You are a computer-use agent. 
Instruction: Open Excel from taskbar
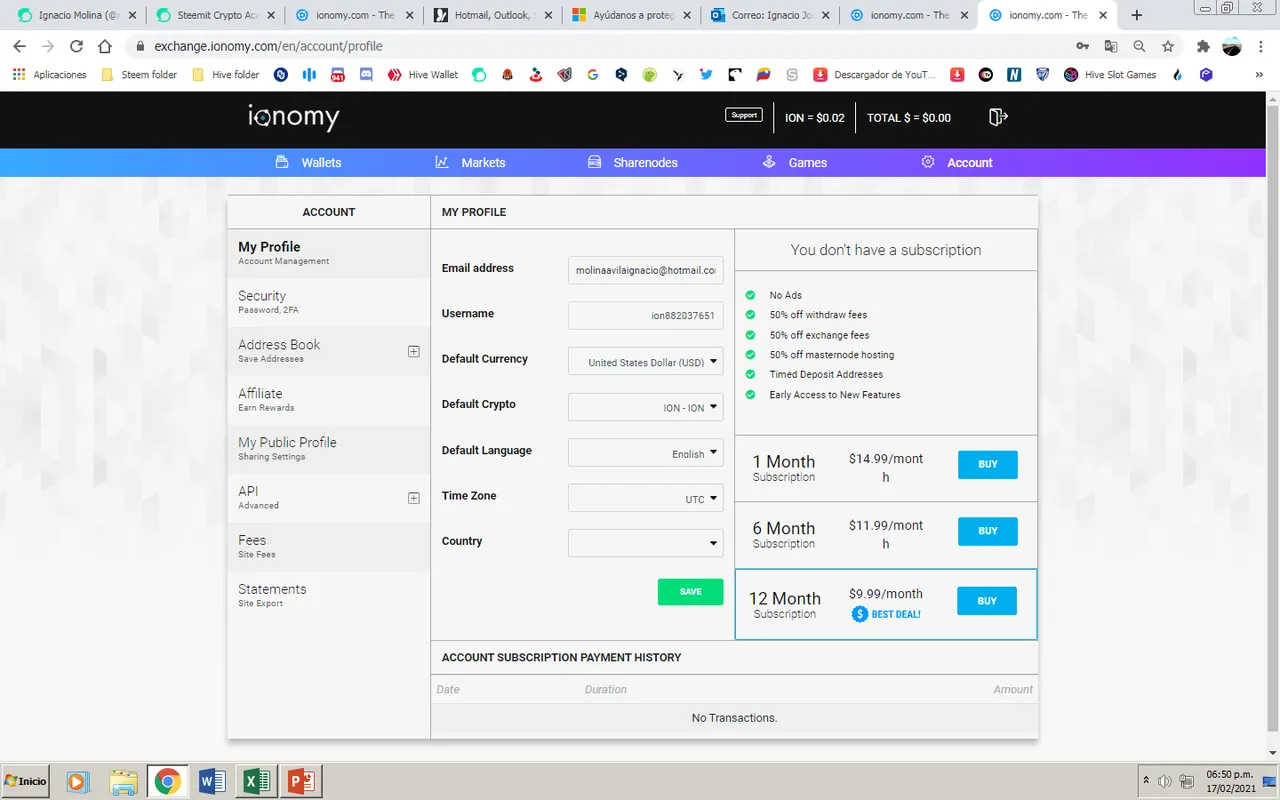pos(257,781)
